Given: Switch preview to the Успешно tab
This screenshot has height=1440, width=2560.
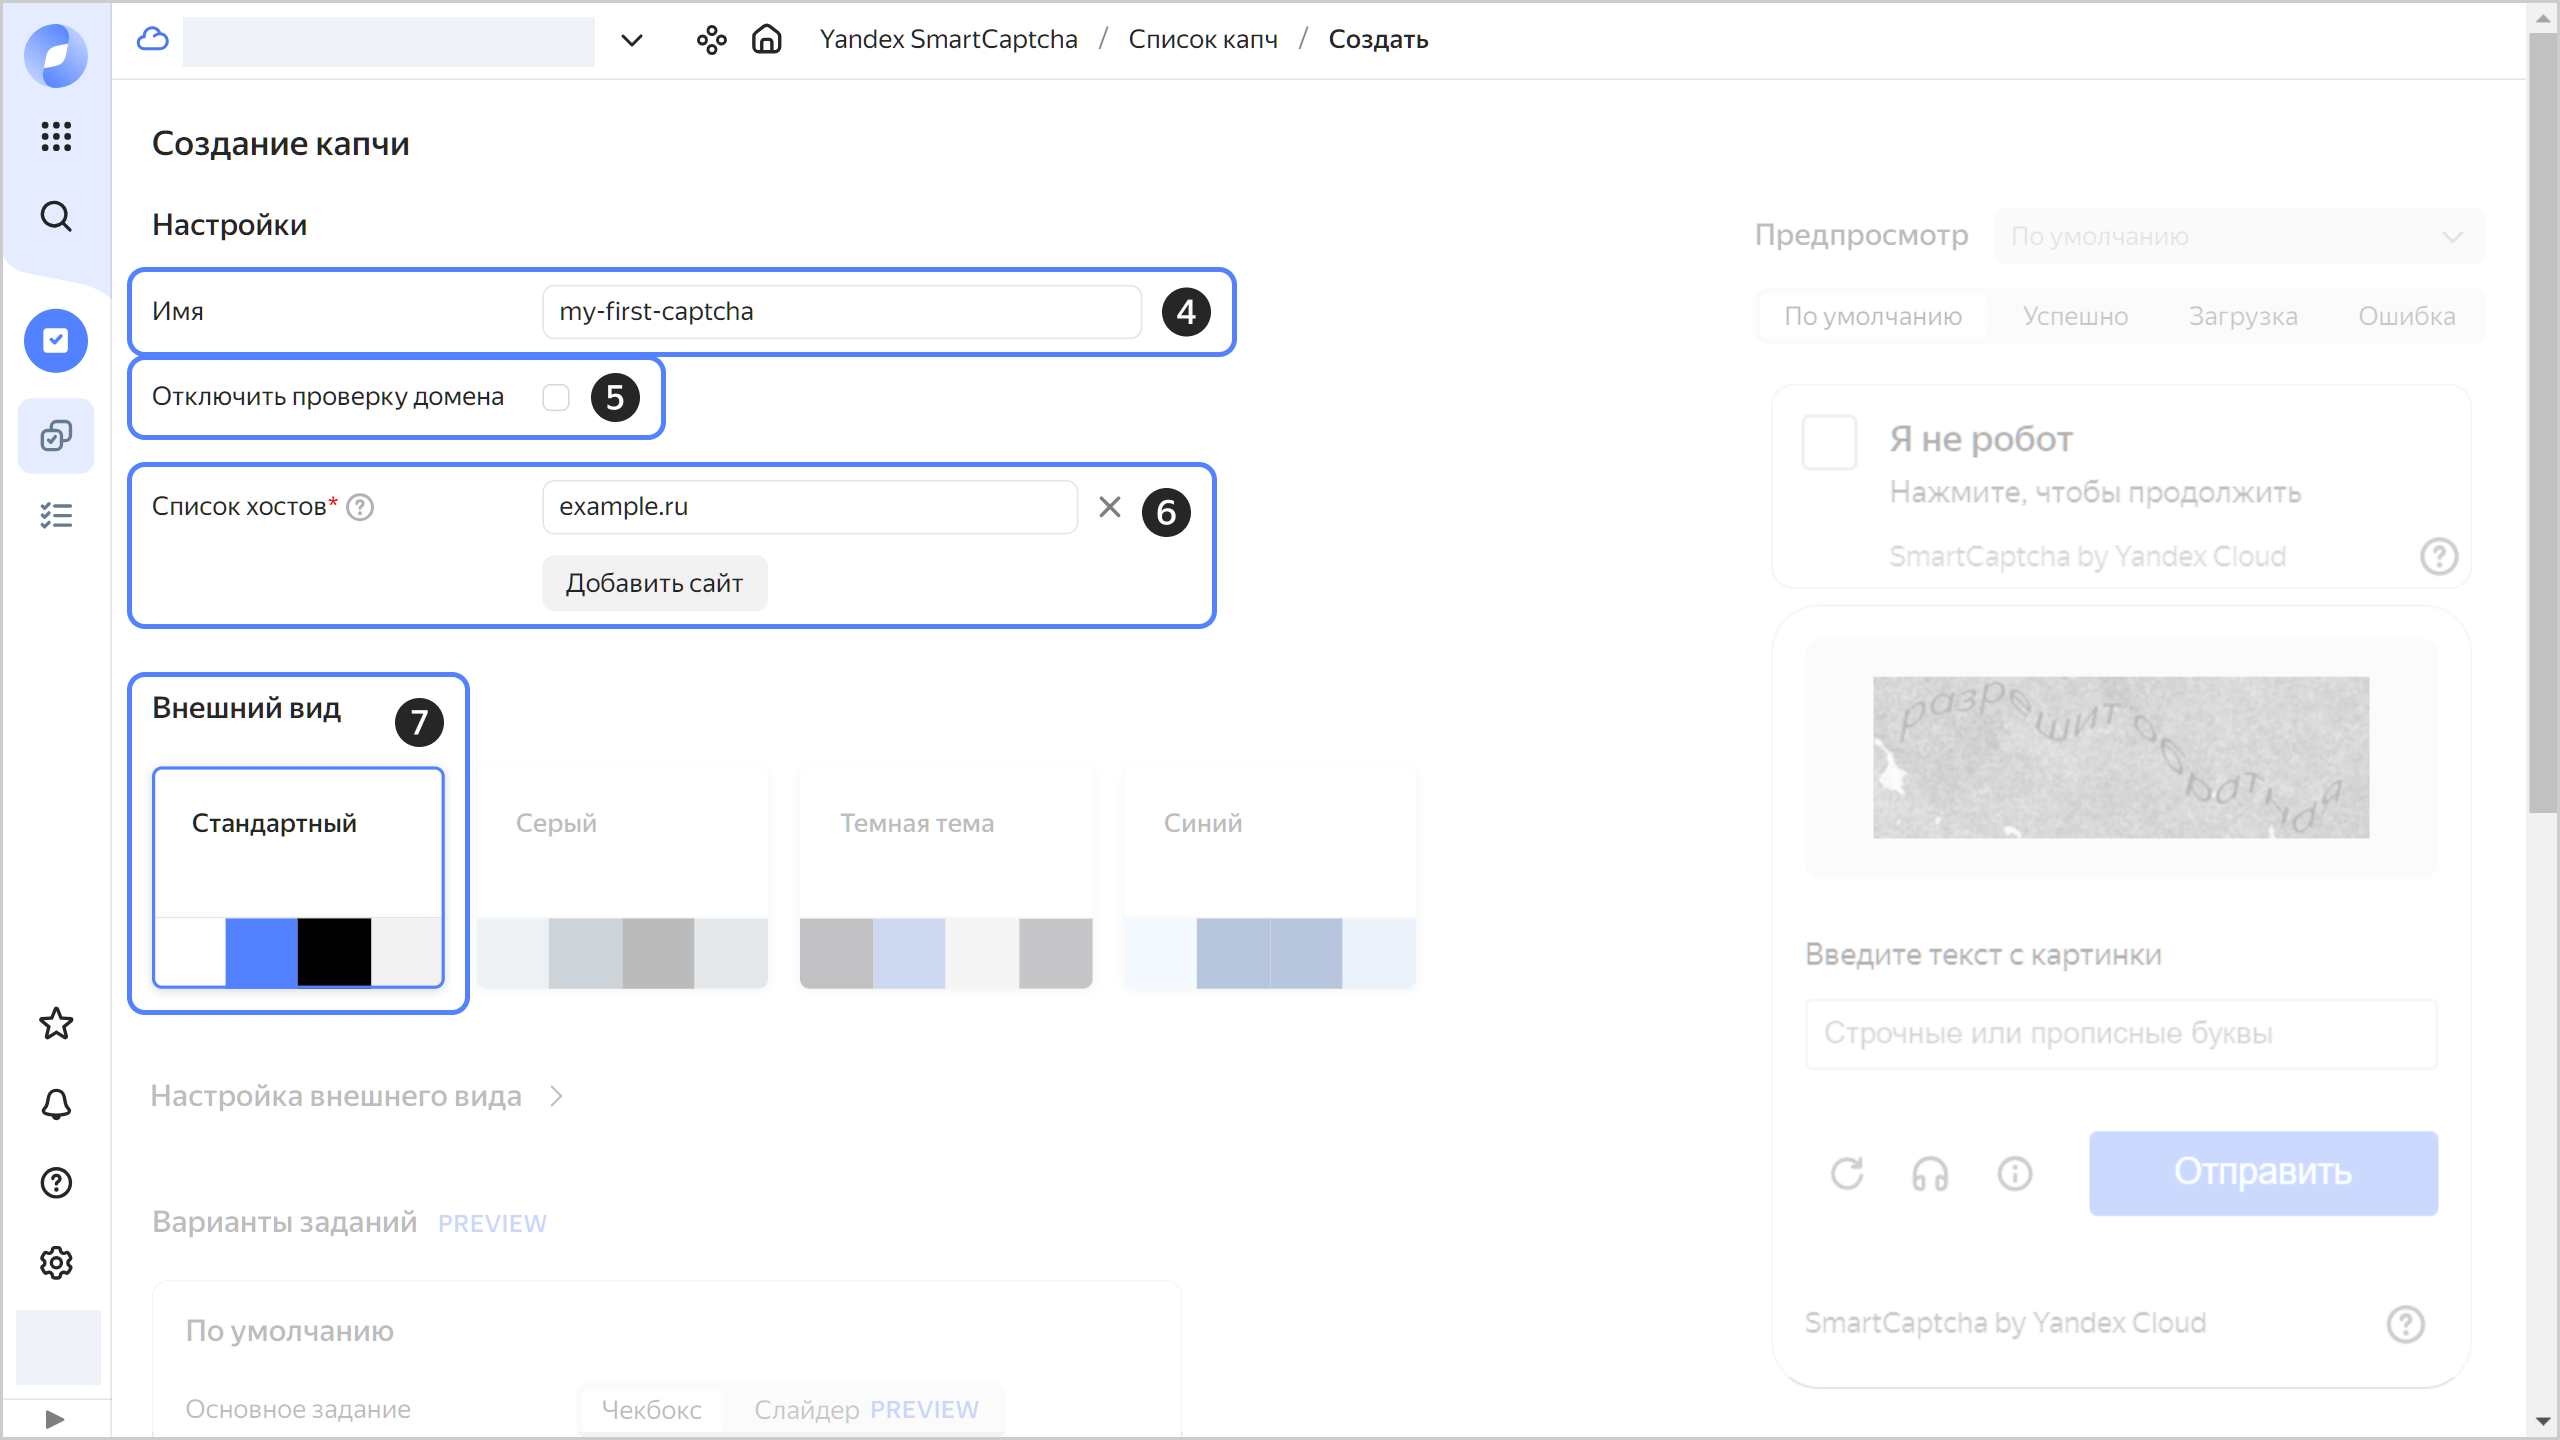Looking at the screenshot, I should pyautogui.click(x=2075, y=316).
